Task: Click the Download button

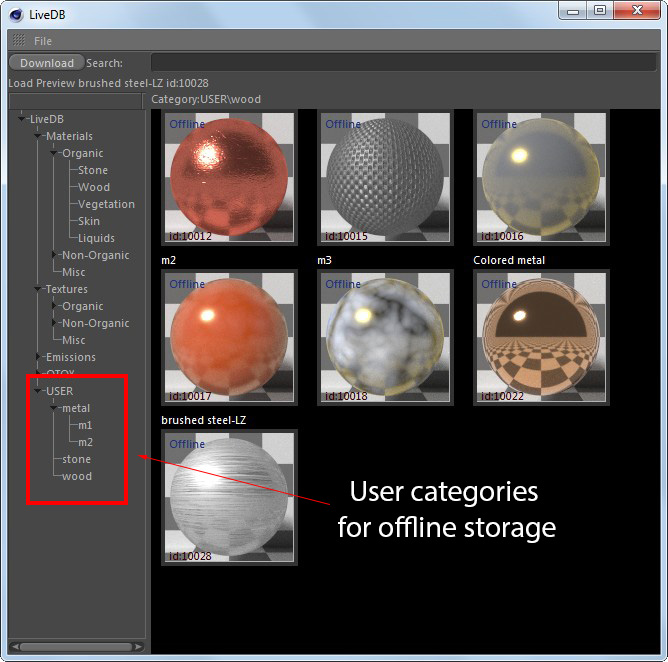Action: pos(47,63)
